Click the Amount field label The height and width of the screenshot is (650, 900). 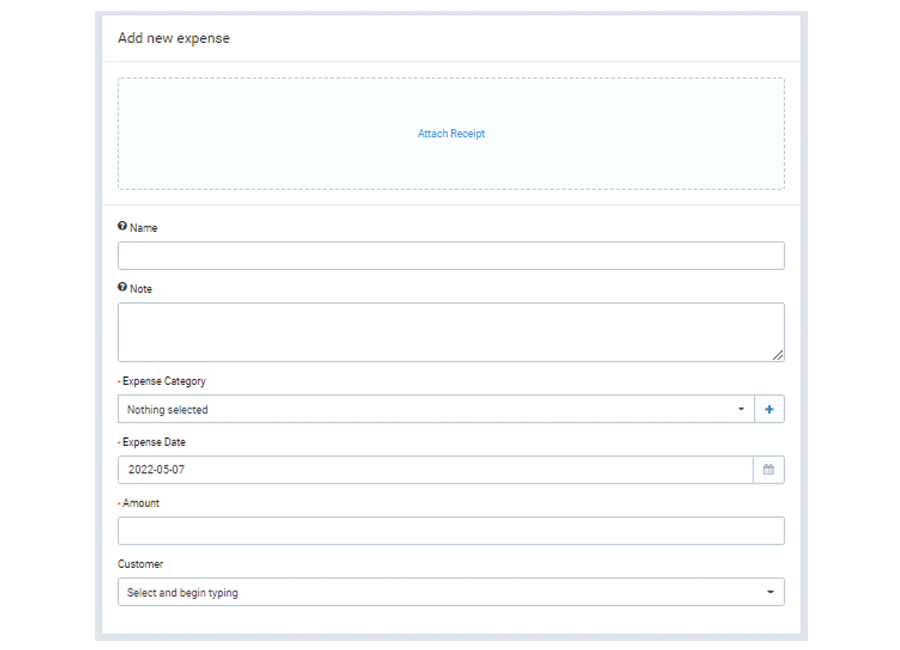click(141, 503)
